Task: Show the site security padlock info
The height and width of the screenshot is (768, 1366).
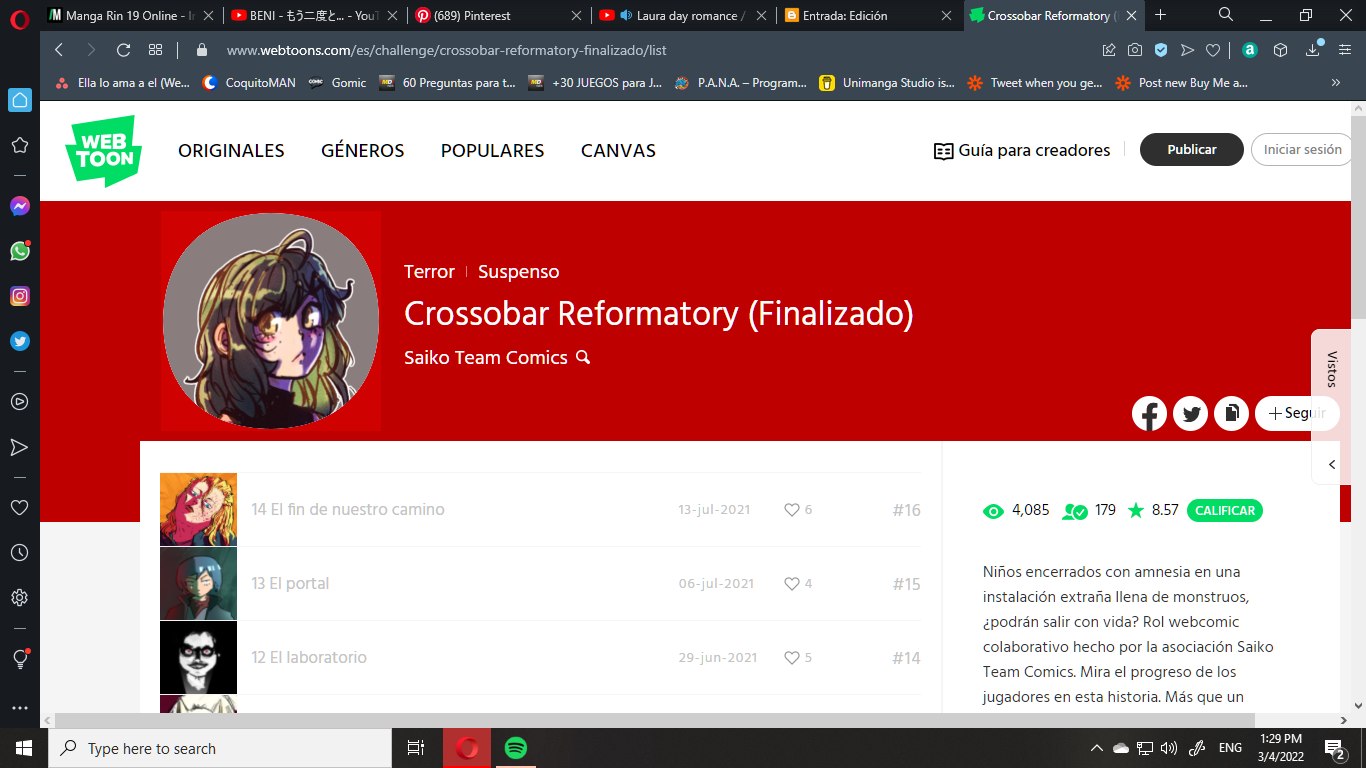Action: point(202,50)
